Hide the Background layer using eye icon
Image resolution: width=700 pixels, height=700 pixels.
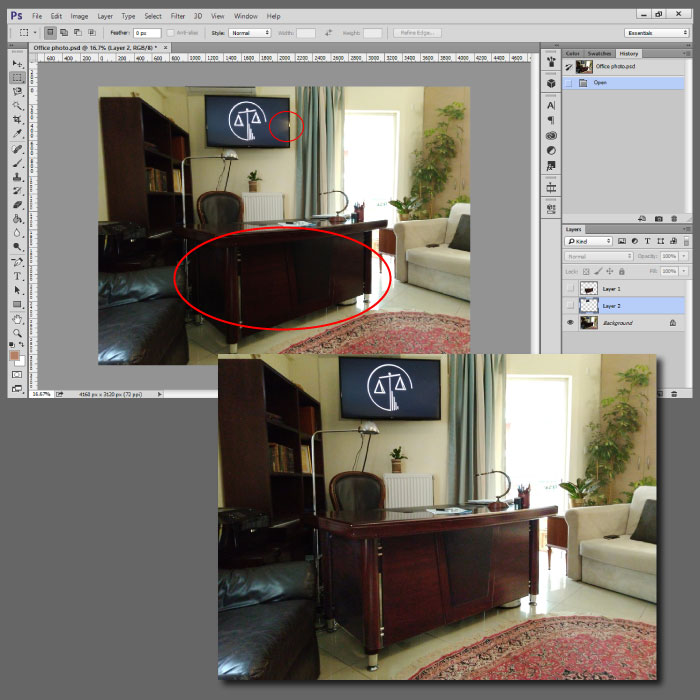coord(570,323)
